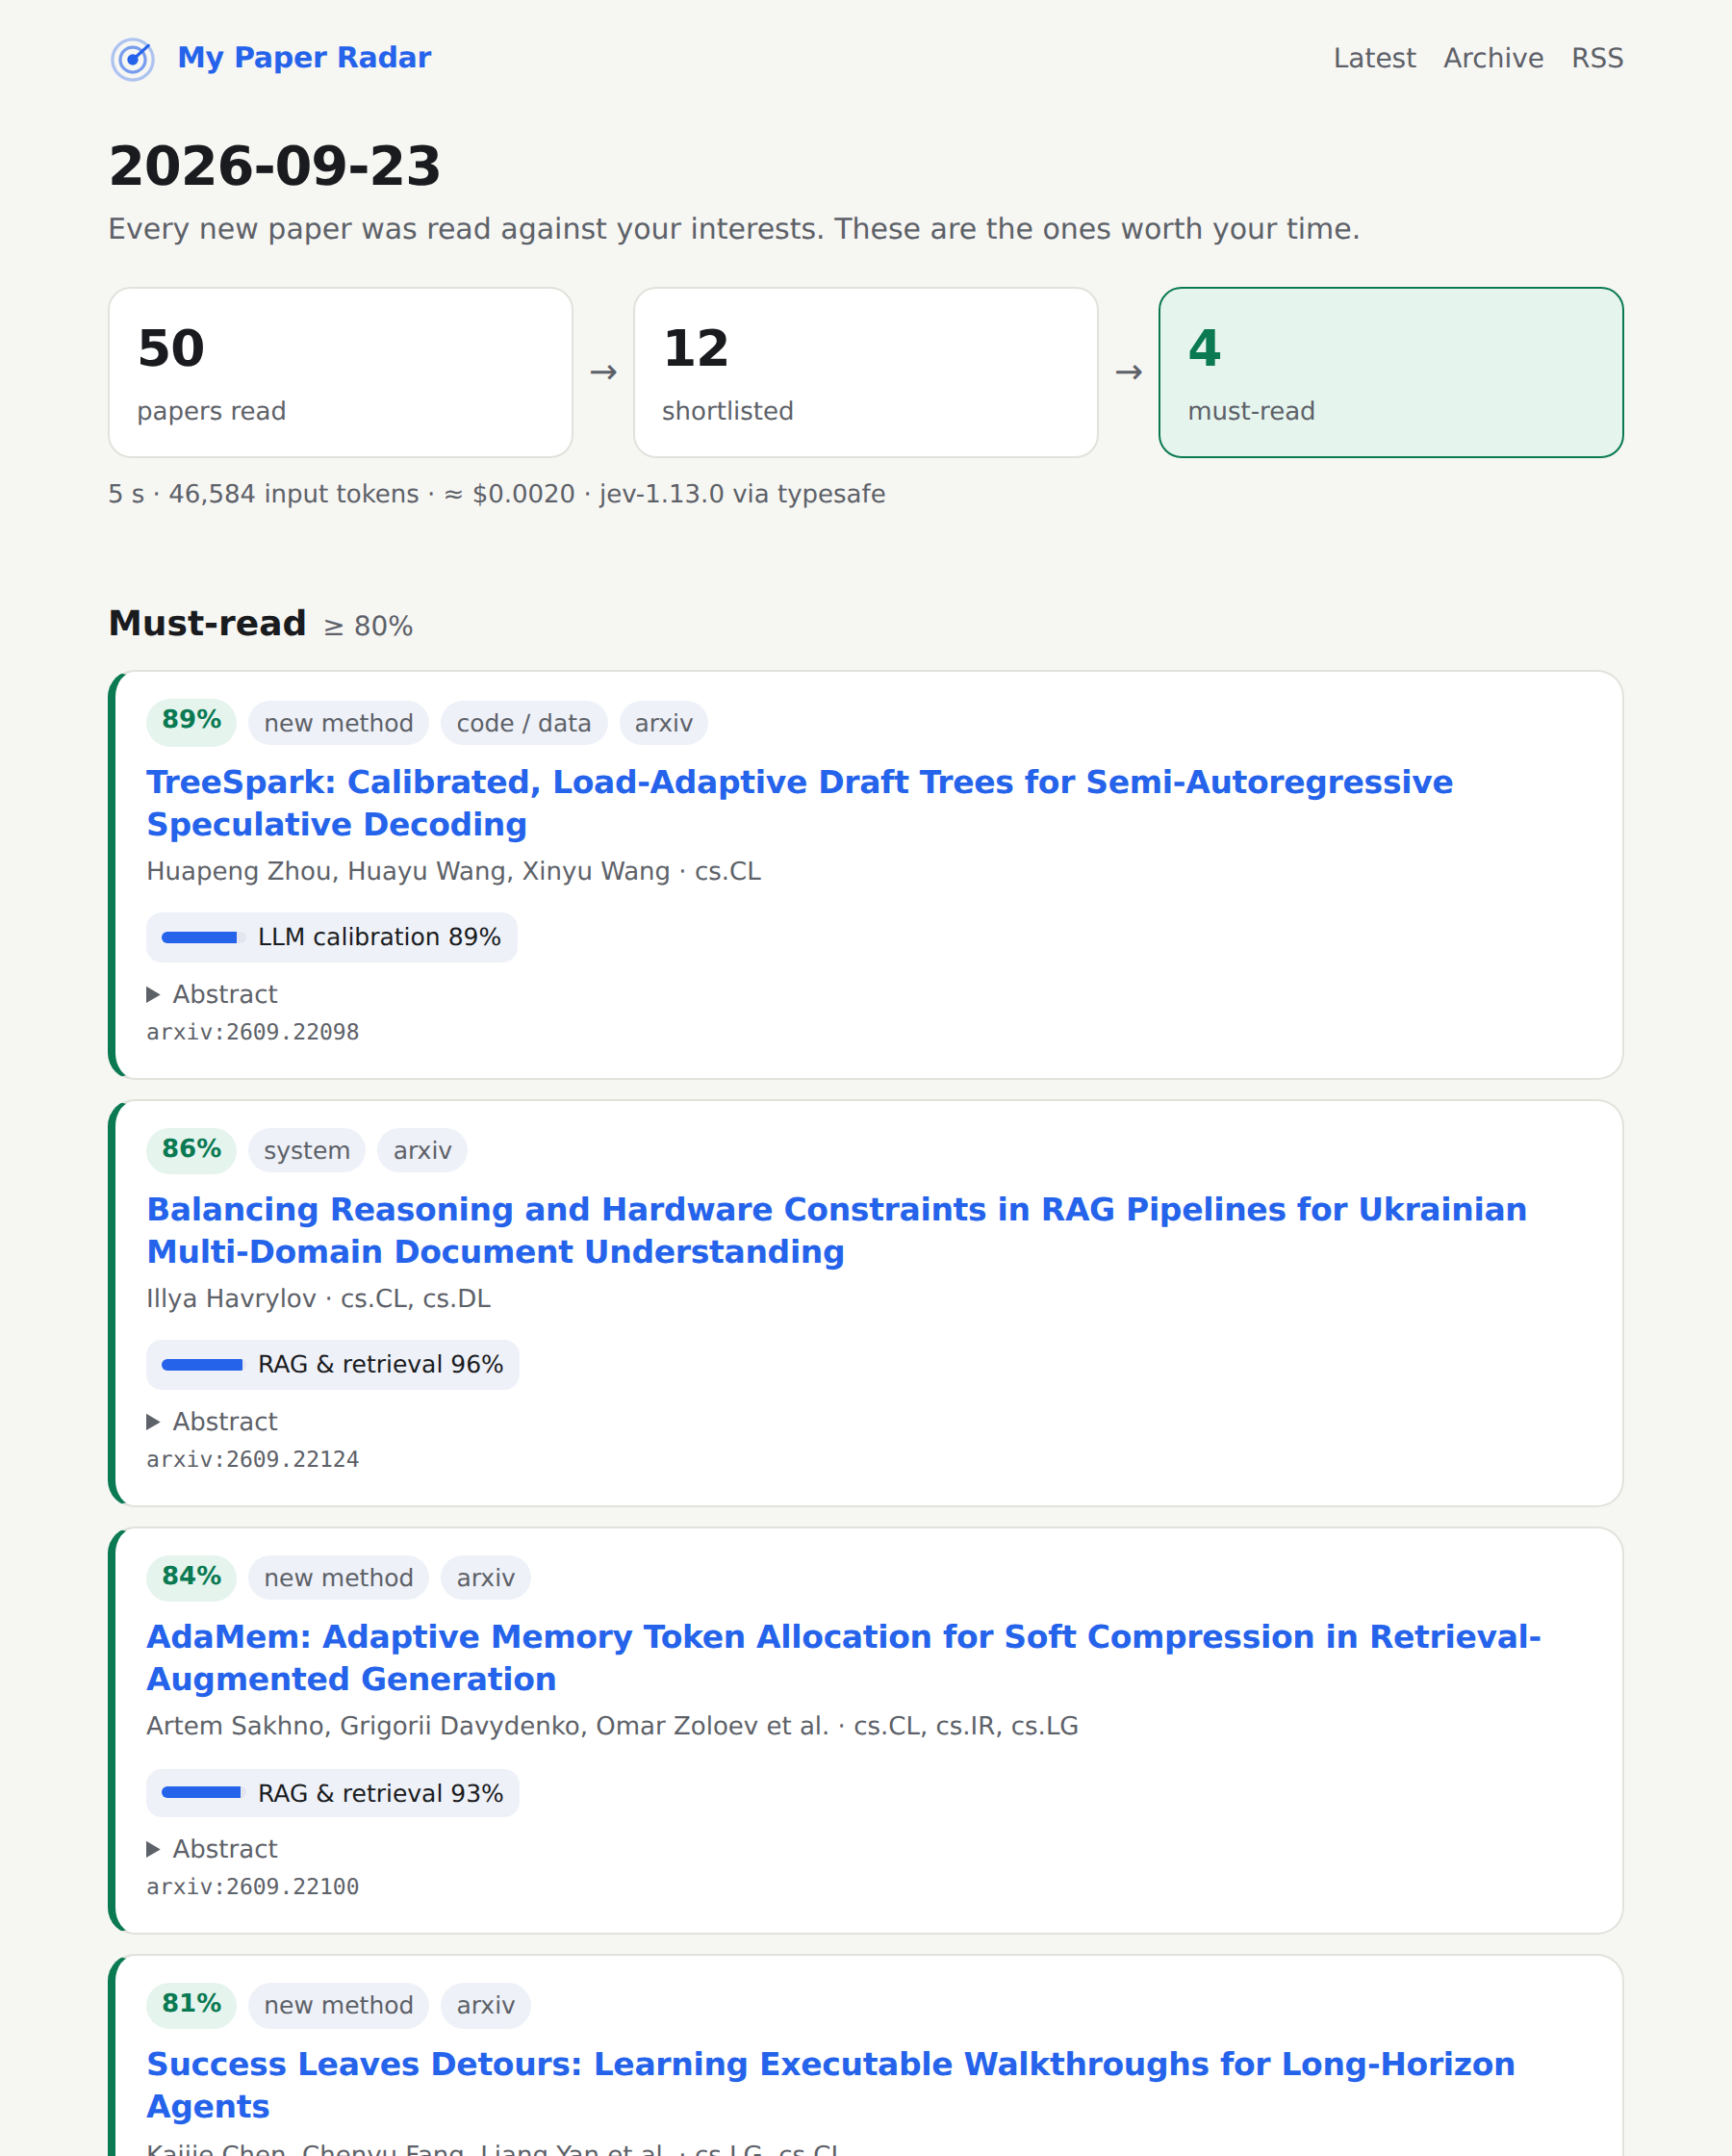Screen dimensions: 1732x2156
Task: Open the TreeSpark paper title link
Action: coord(799,803)
